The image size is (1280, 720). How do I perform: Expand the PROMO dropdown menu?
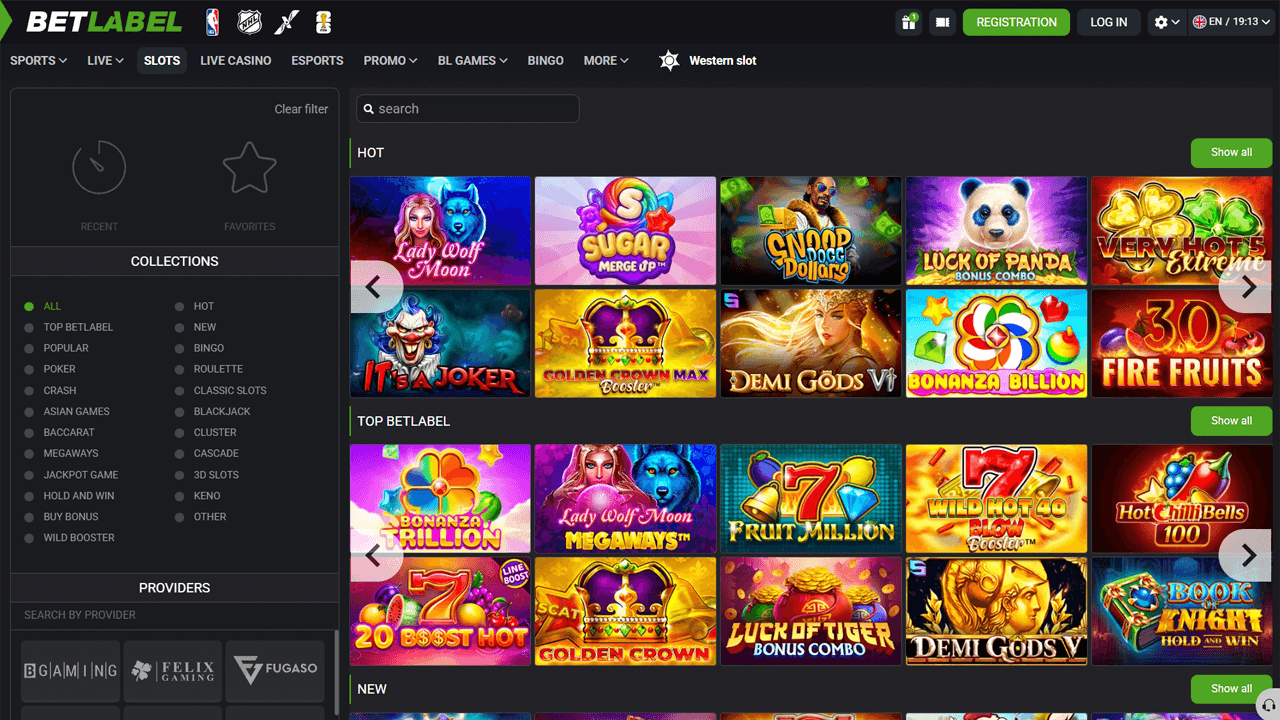click(391, 61)
